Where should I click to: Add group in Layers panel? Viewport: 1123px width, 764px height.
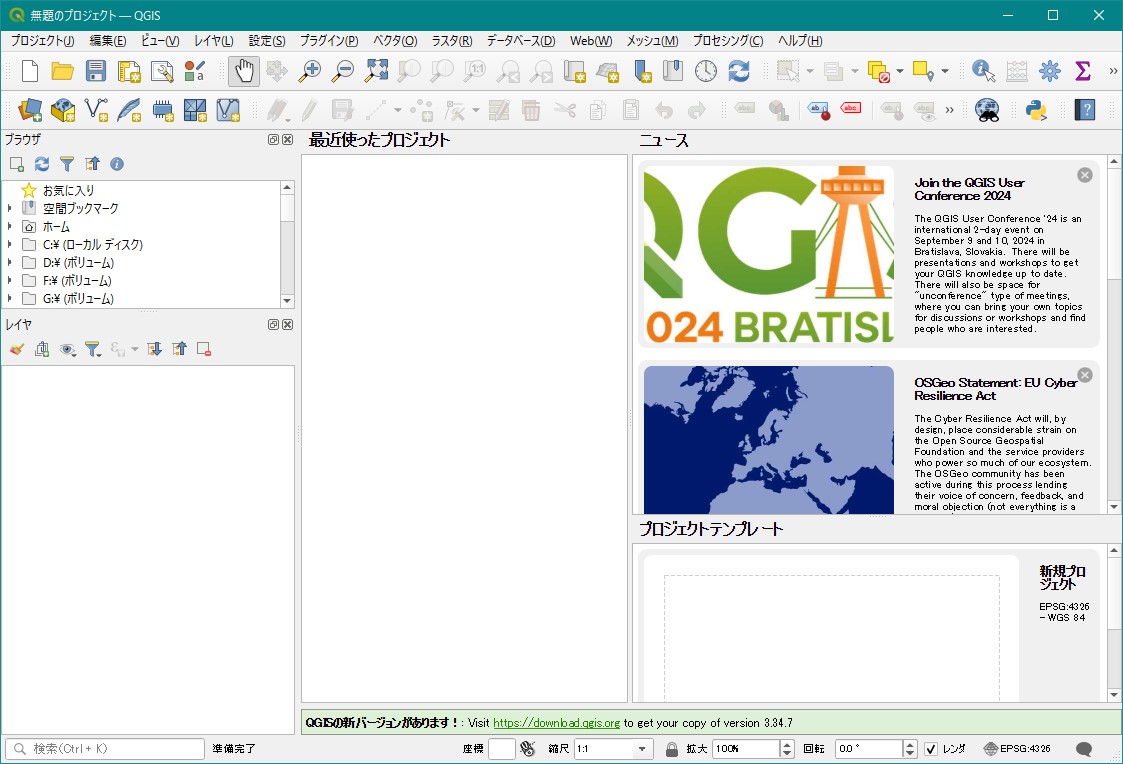coord(42,349)
